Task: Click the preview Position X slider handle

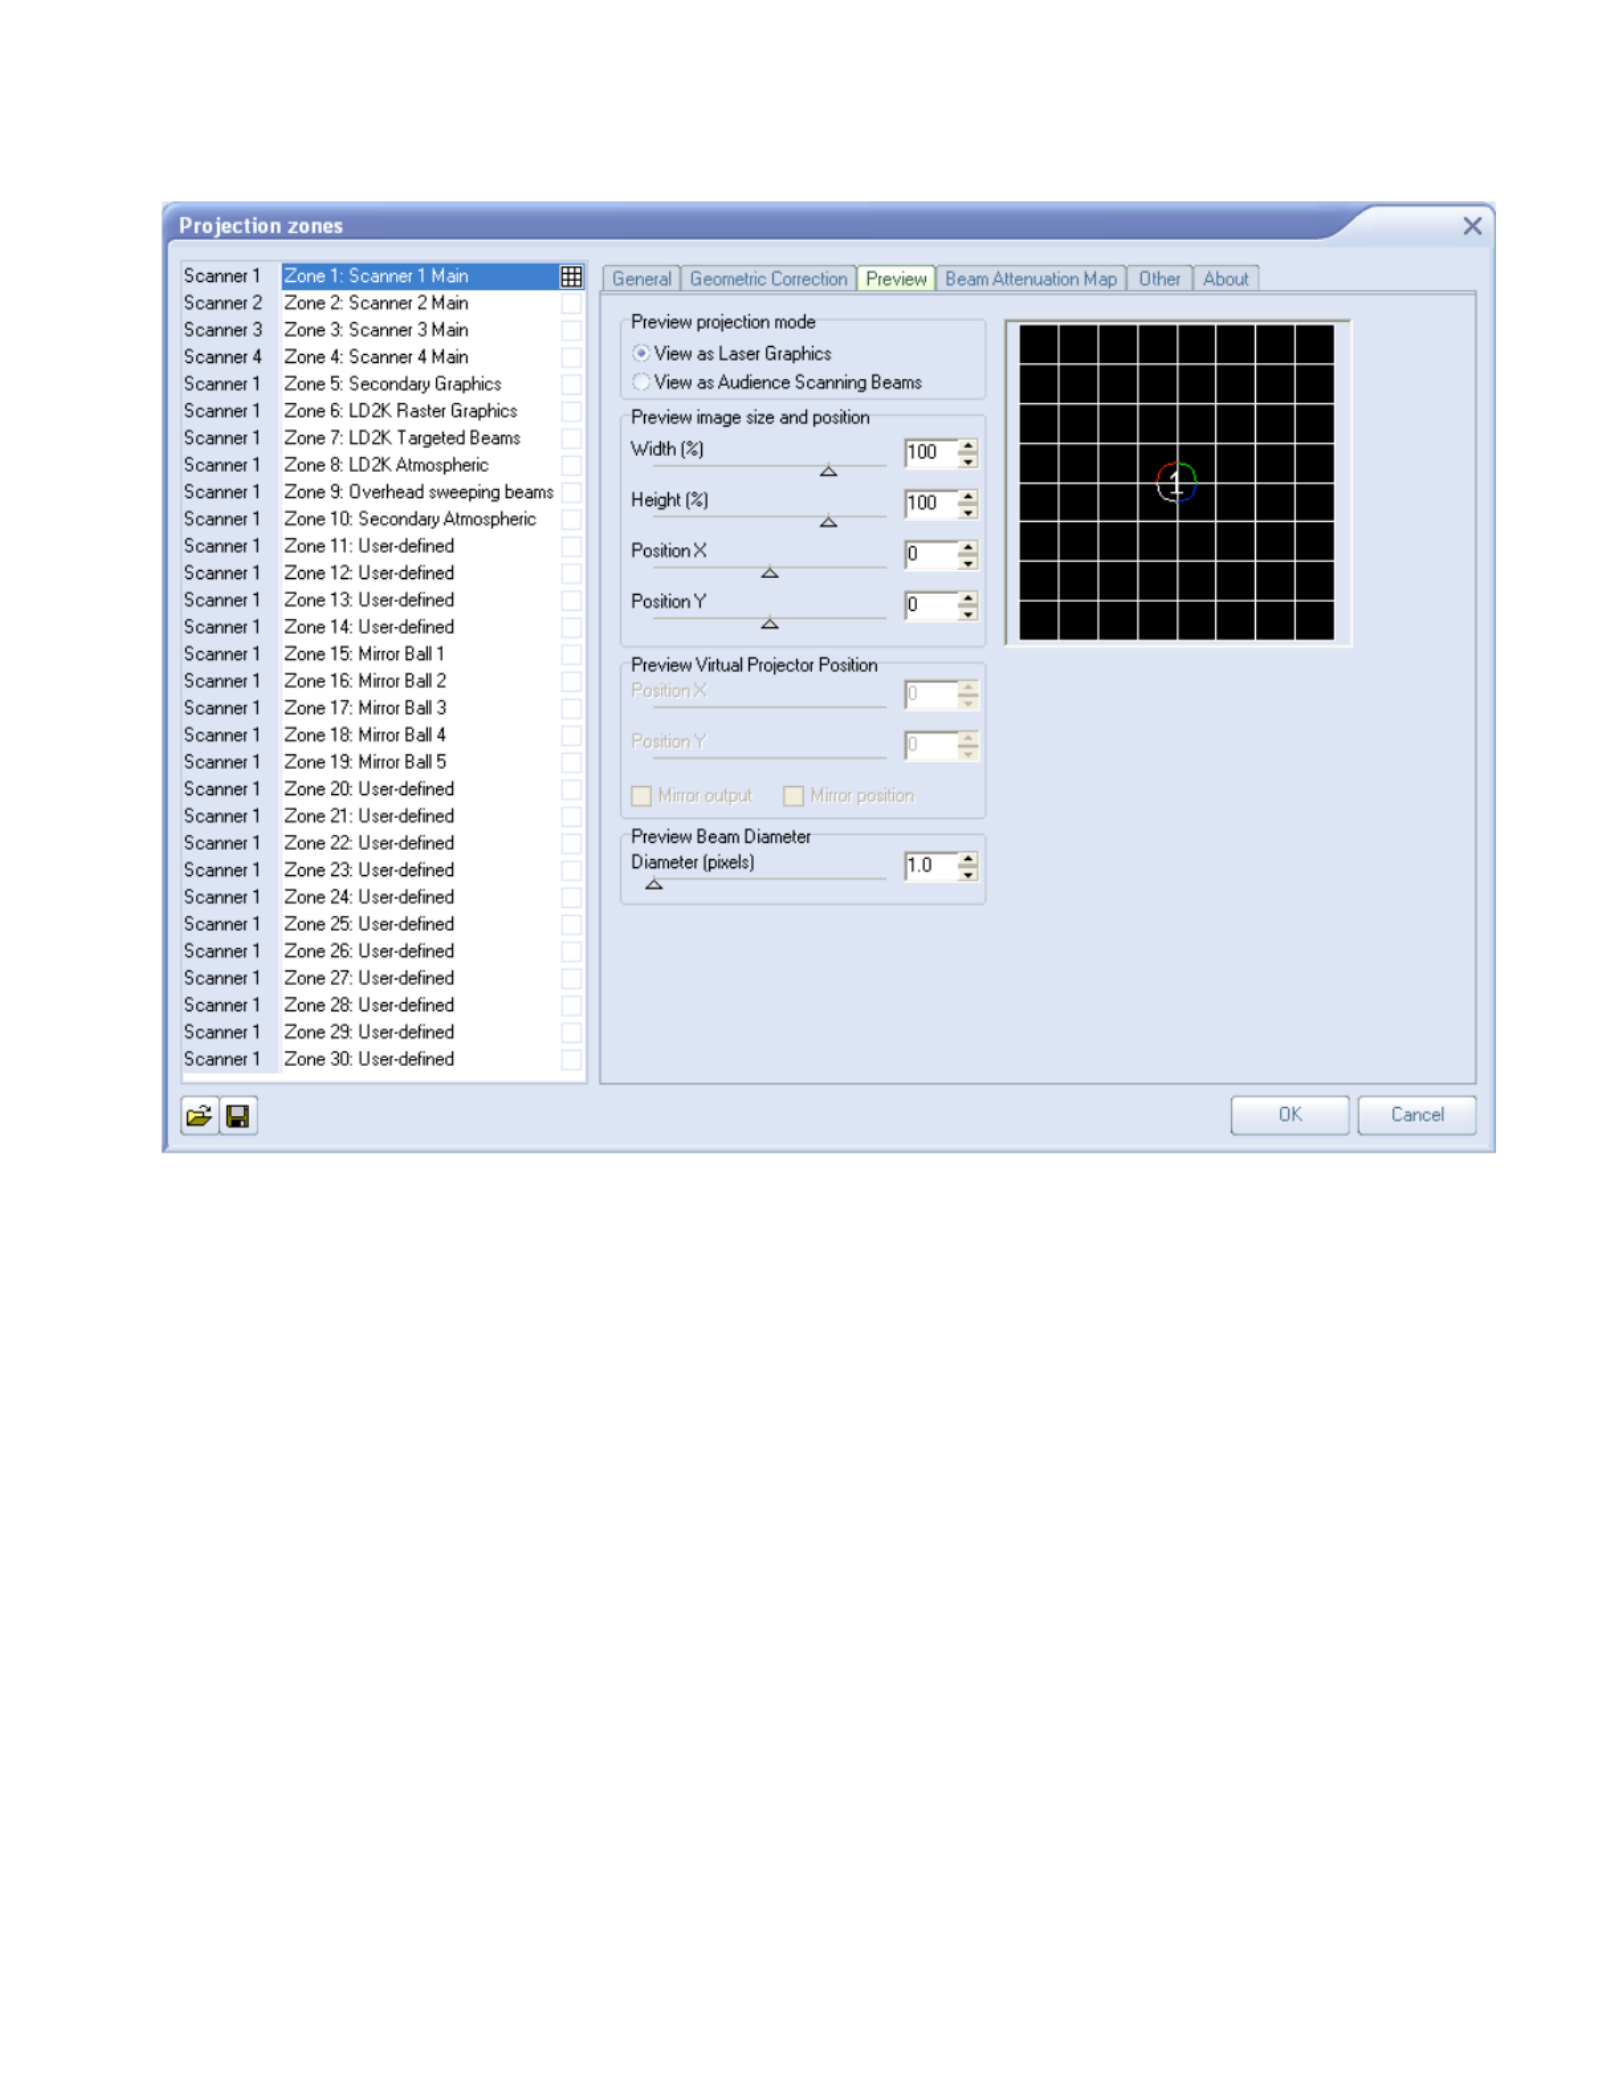Action: 769,573
